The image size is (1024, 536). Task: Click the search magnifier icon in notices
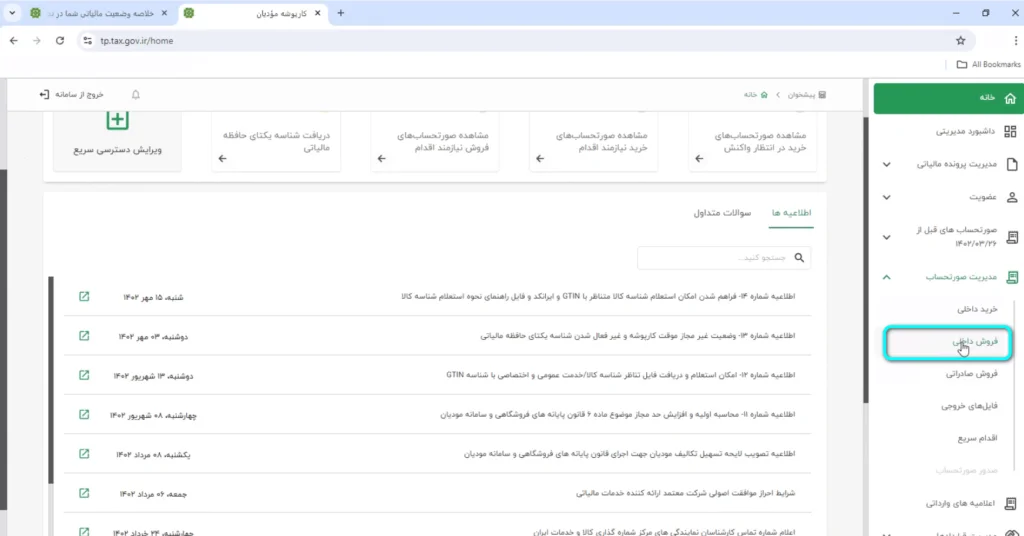tap(799, 258)
